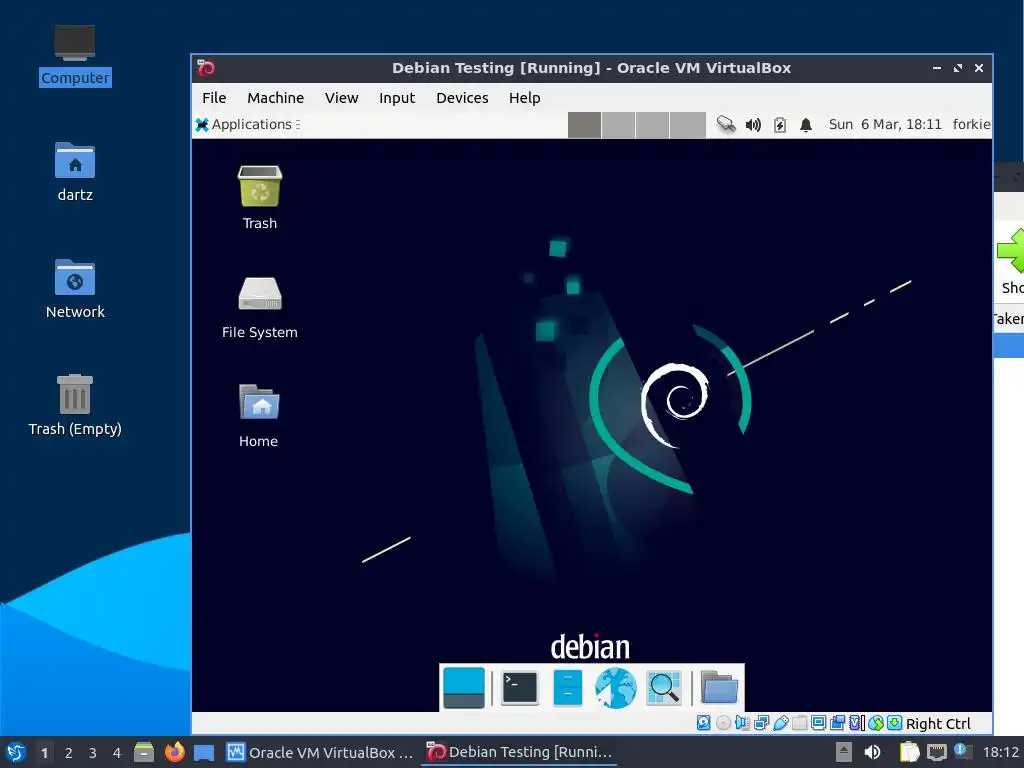This screenshot has width=1024, height=768.
Task: Click audio indicator in VirtualBox status bar
Action: pyautogui.click(x=742, y=723)
